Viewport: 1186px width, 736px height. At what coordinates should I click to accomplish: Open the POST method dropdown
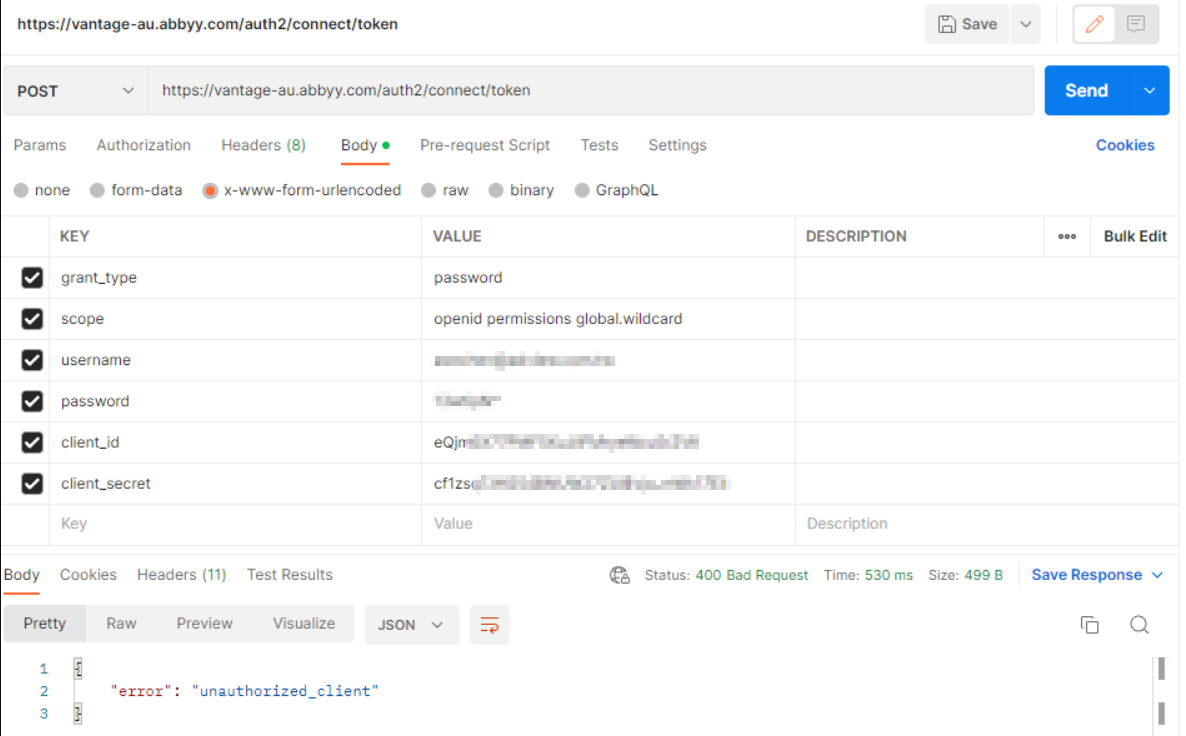(x=76, y=91)
